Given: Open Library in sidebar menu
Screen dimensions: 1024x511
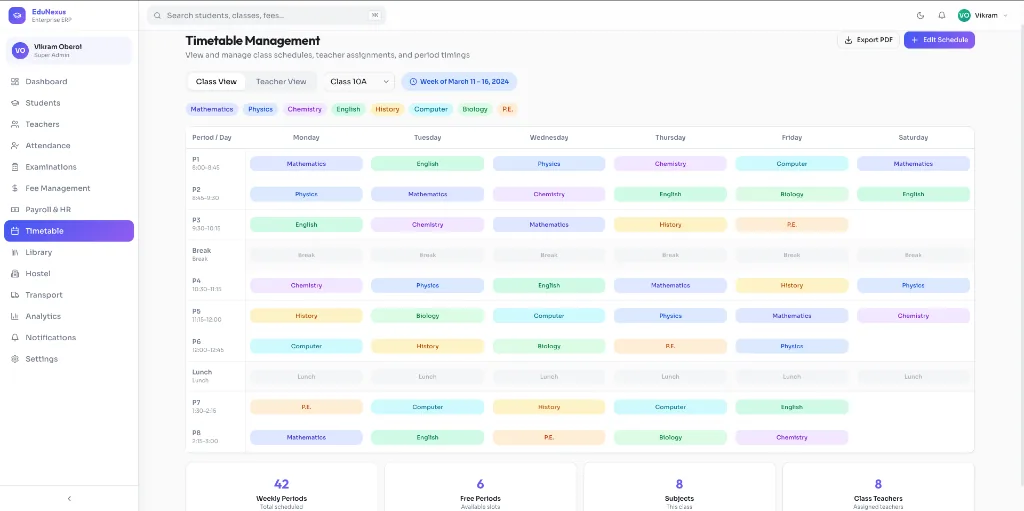Looking at the screenshot, I should click(69, 252).
